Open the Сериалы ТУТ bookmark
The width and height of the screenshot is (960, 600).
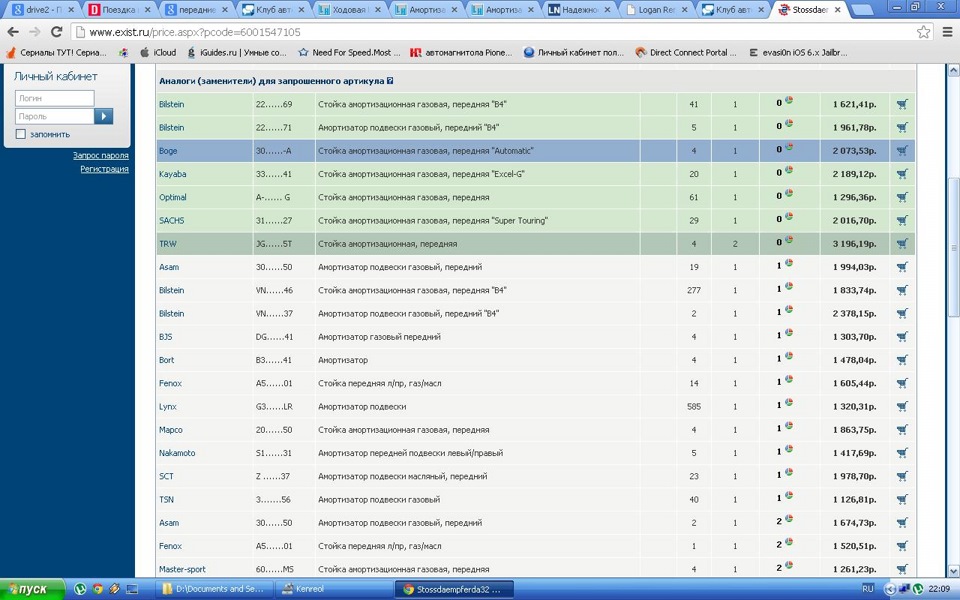(x=56, y=53)
